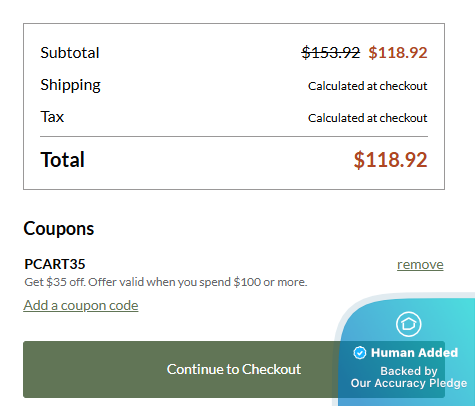
Task: Click the blue verified checkmark icon
Action: pos(360,353)
